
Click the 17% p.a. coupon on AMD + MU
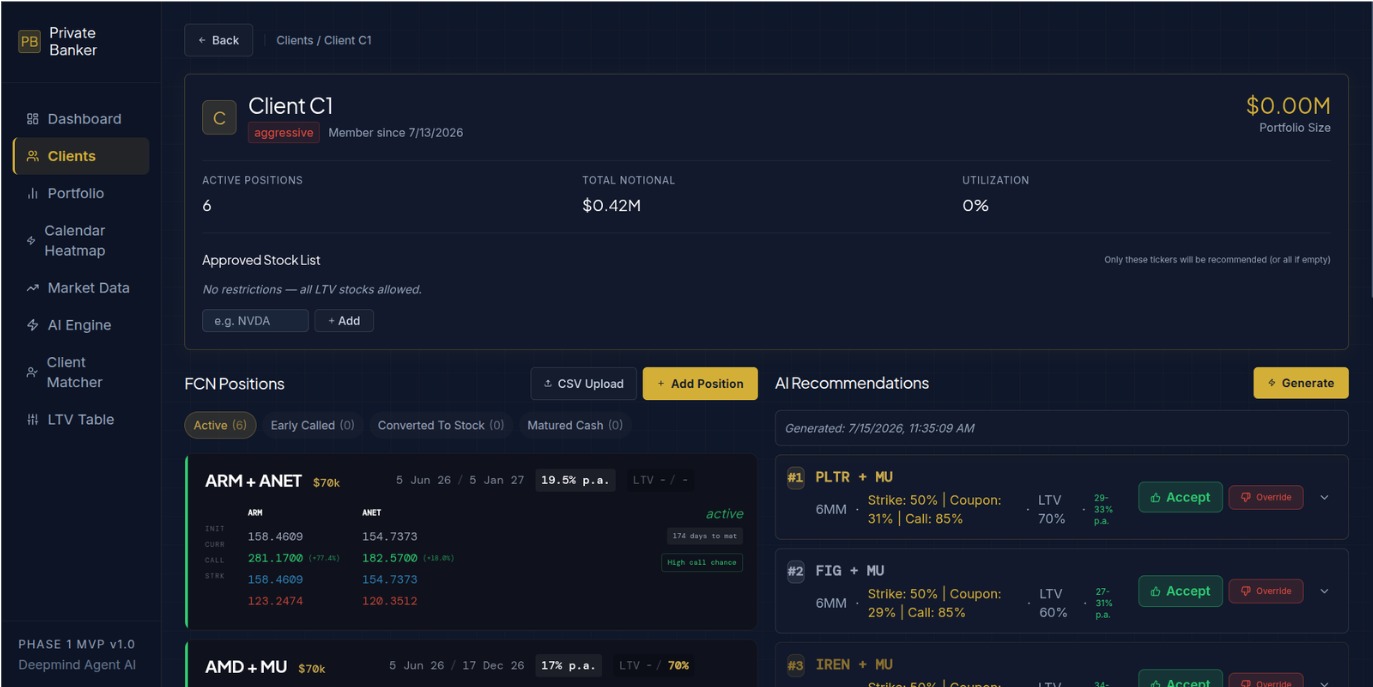coord(569,666)
